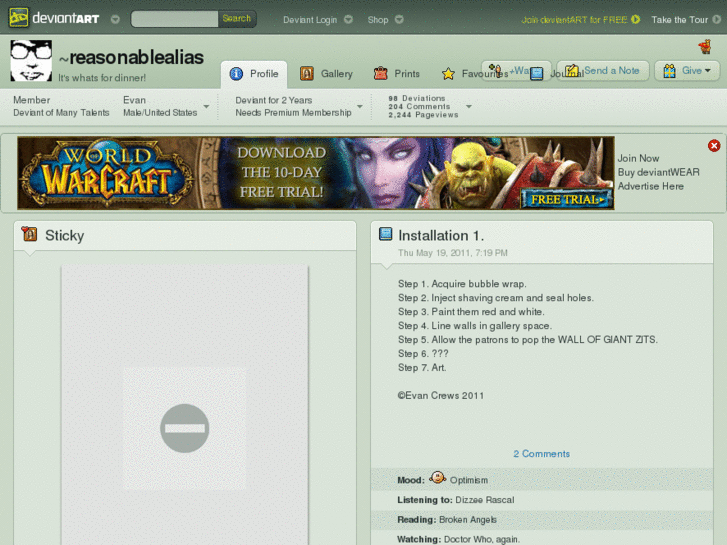Open the Deviant Login link

pyautogui.click(x=310, y=19)
